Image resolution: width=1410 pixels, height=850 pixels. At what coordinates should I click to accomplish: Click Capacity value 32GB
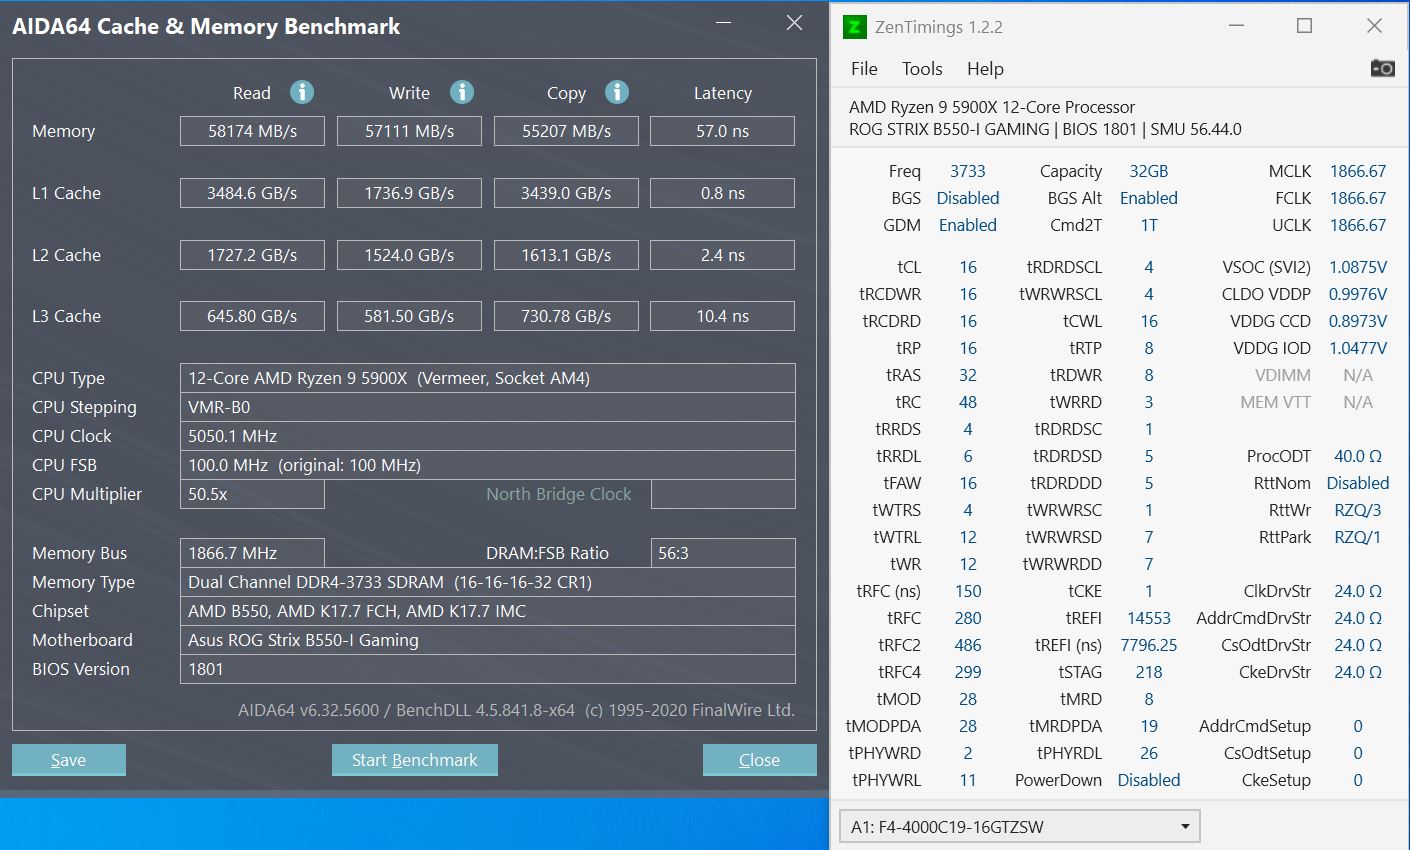1149,171
